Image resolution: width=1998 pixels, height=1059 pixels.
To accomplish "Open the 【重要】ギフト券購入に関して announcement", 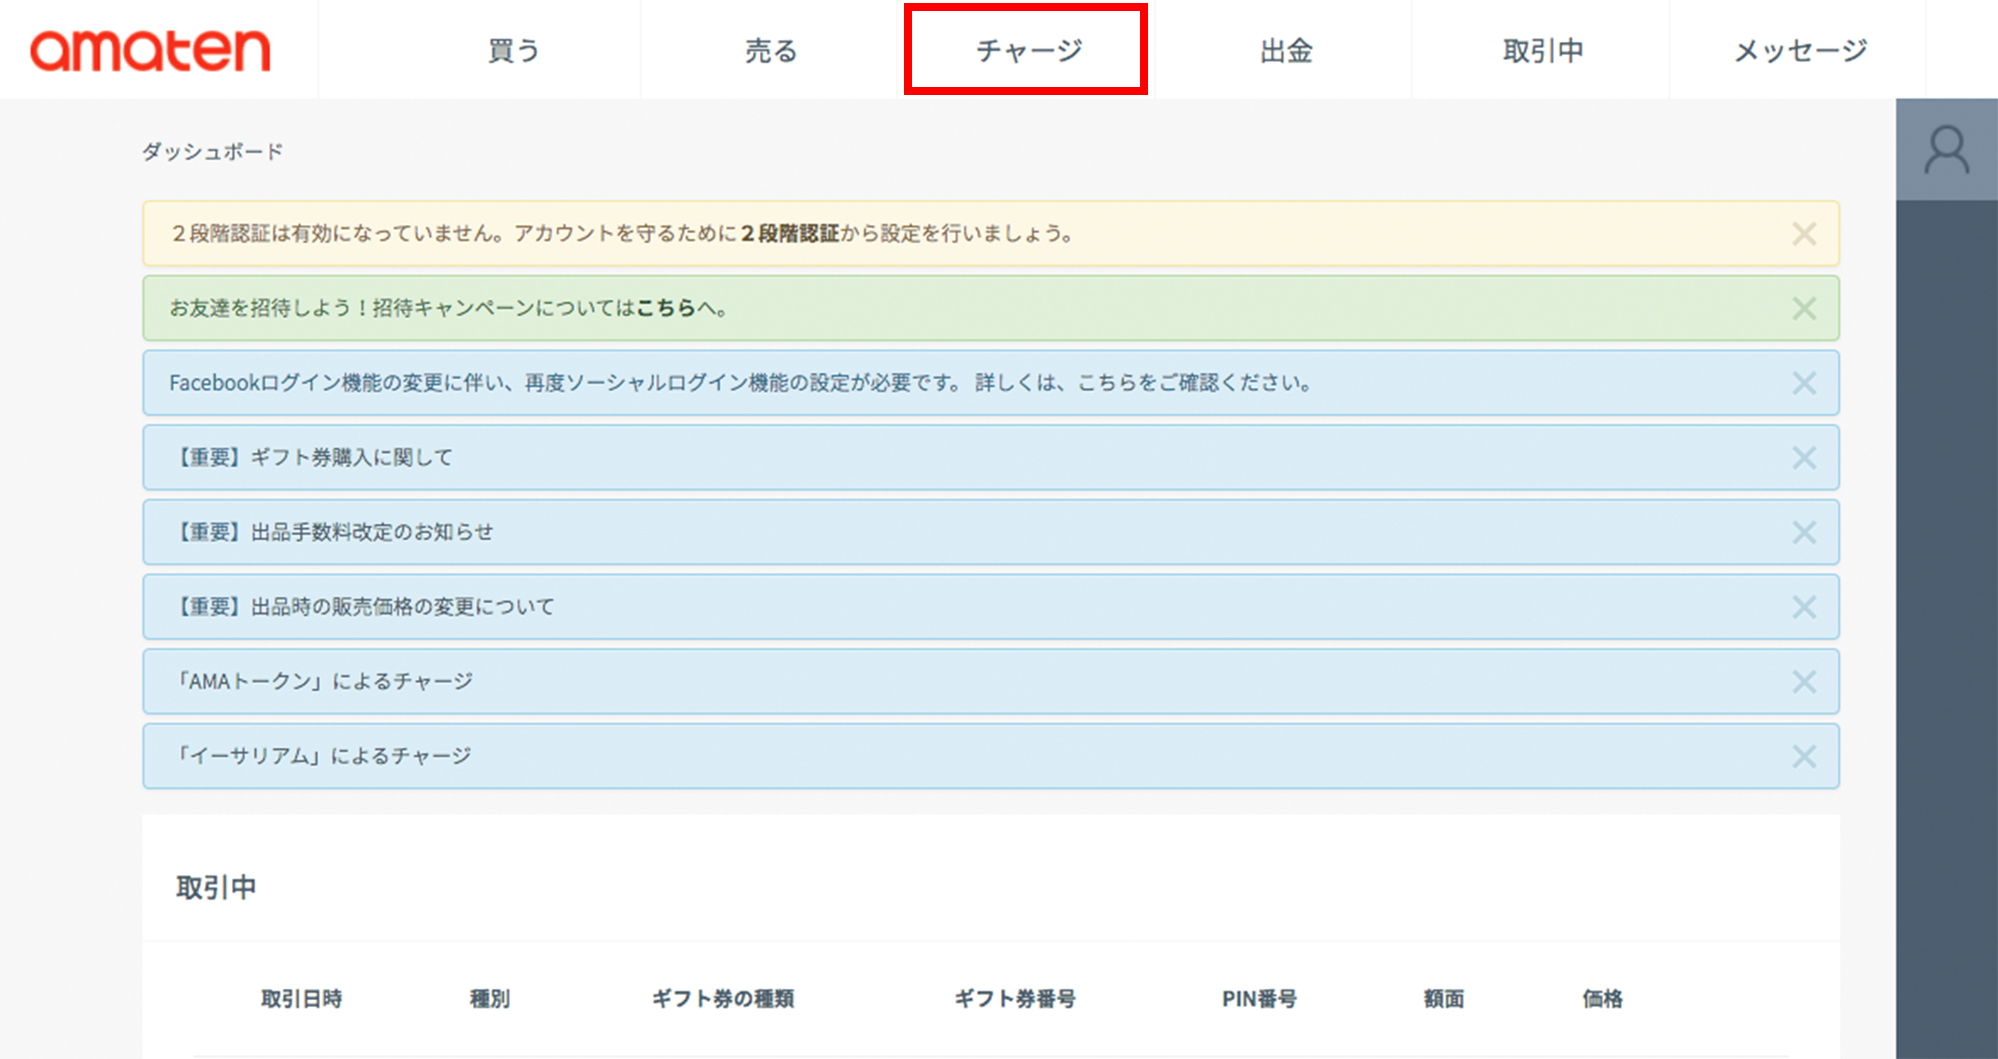I will point(312,458).
